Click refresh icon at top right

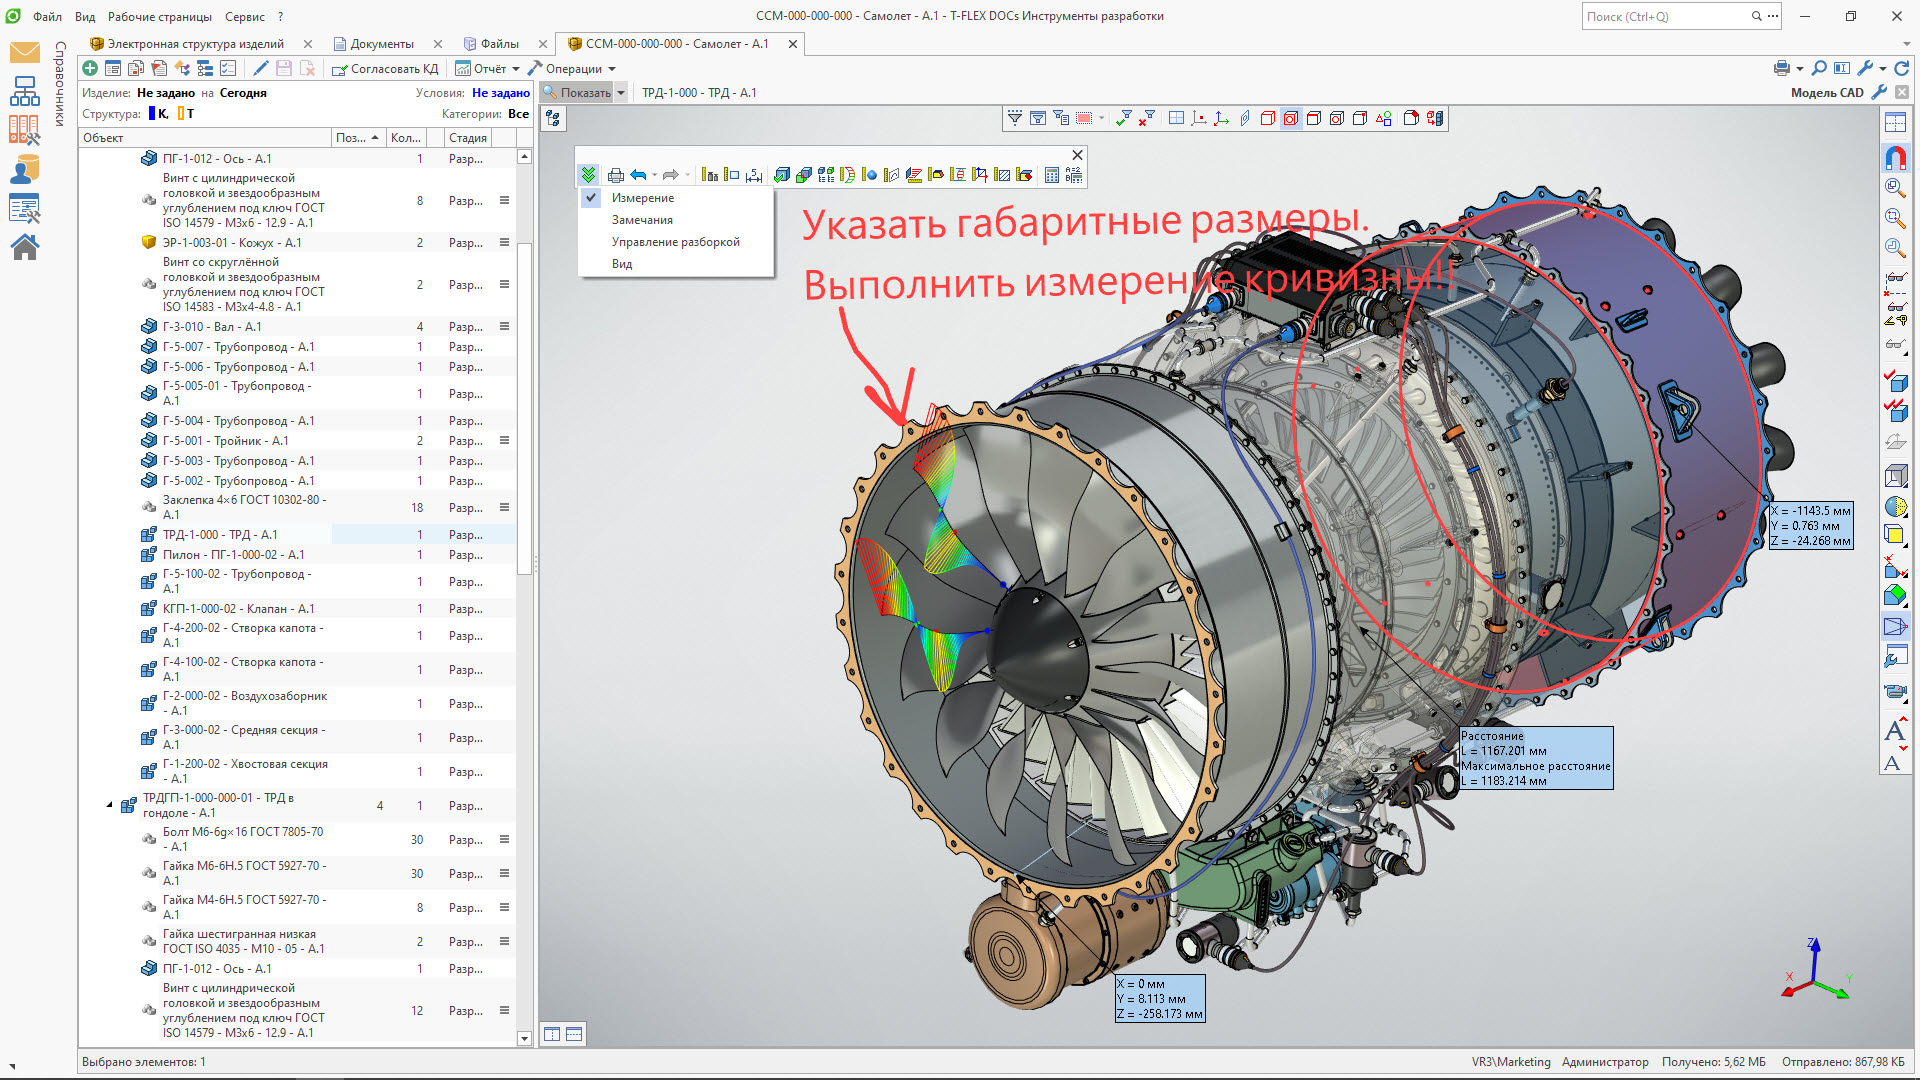pos(1901,68)
